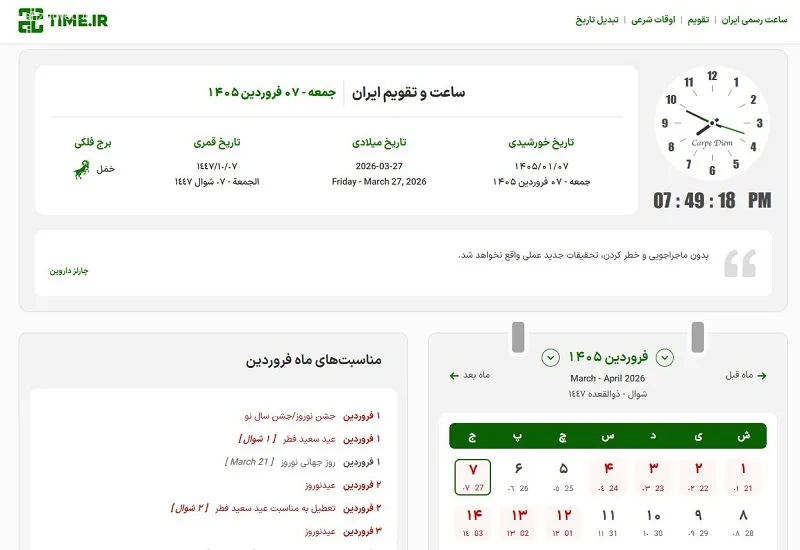Viewport: 800px width, 550px height.
Task: Click the تاریخ خورشیدی heading
Action: coord(541,142)
